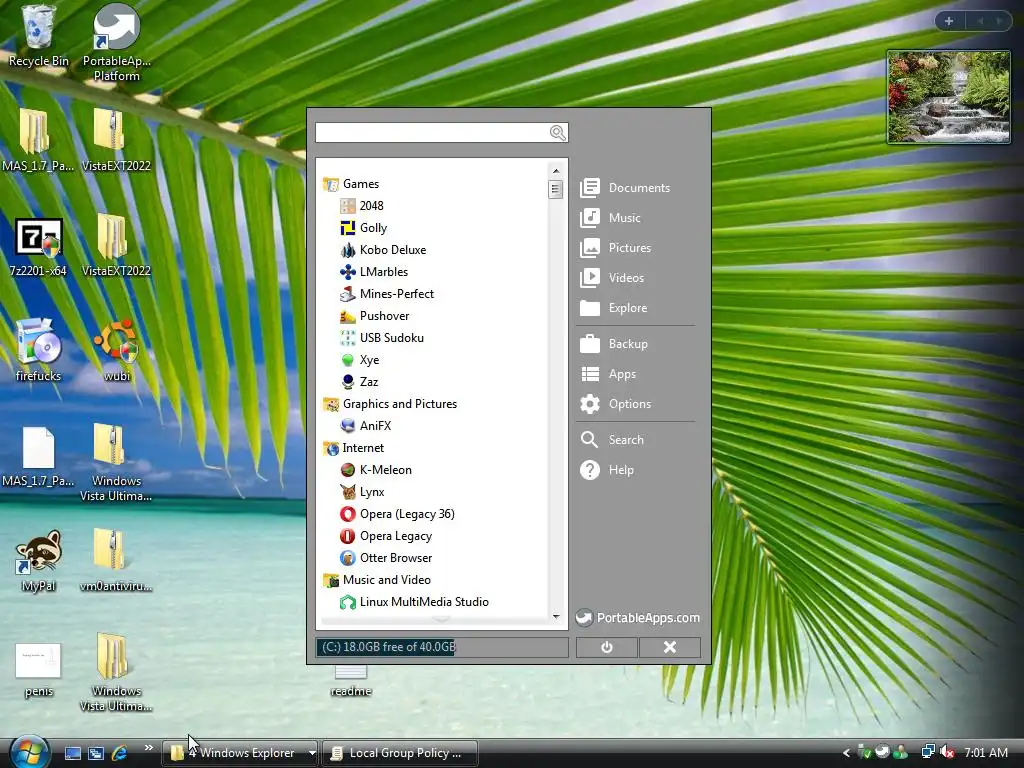
Task: Select the wubi desktop icon
Action: tap(116, 351)
